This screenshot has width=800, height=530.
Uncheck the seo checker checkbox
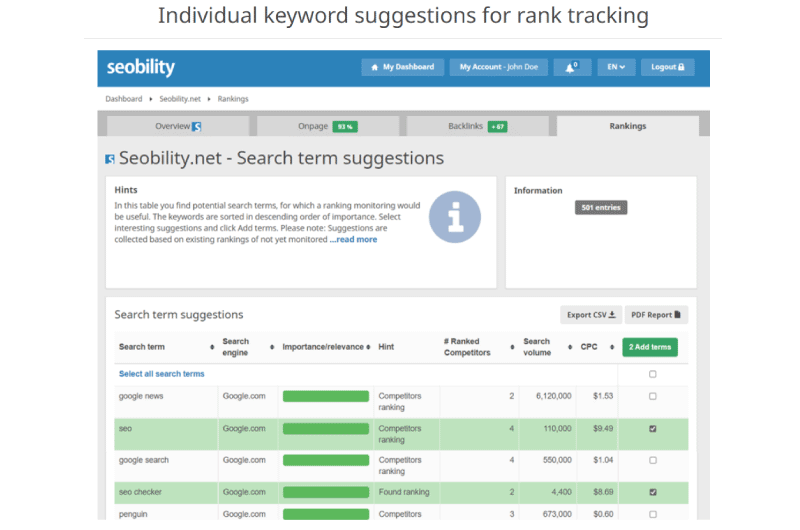(653, 492)
